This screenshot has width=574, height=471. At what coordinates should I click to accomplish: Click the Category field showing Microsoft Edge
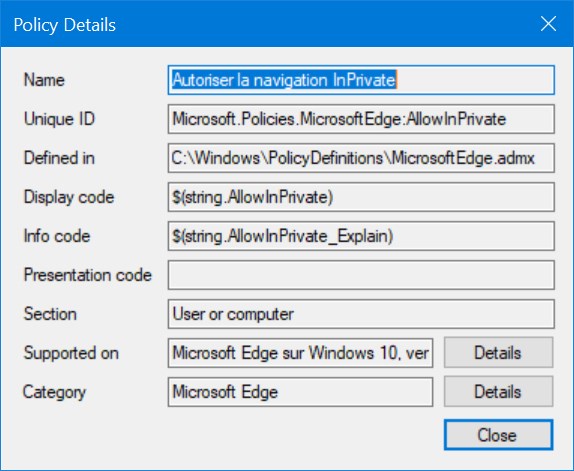point(300,392)
